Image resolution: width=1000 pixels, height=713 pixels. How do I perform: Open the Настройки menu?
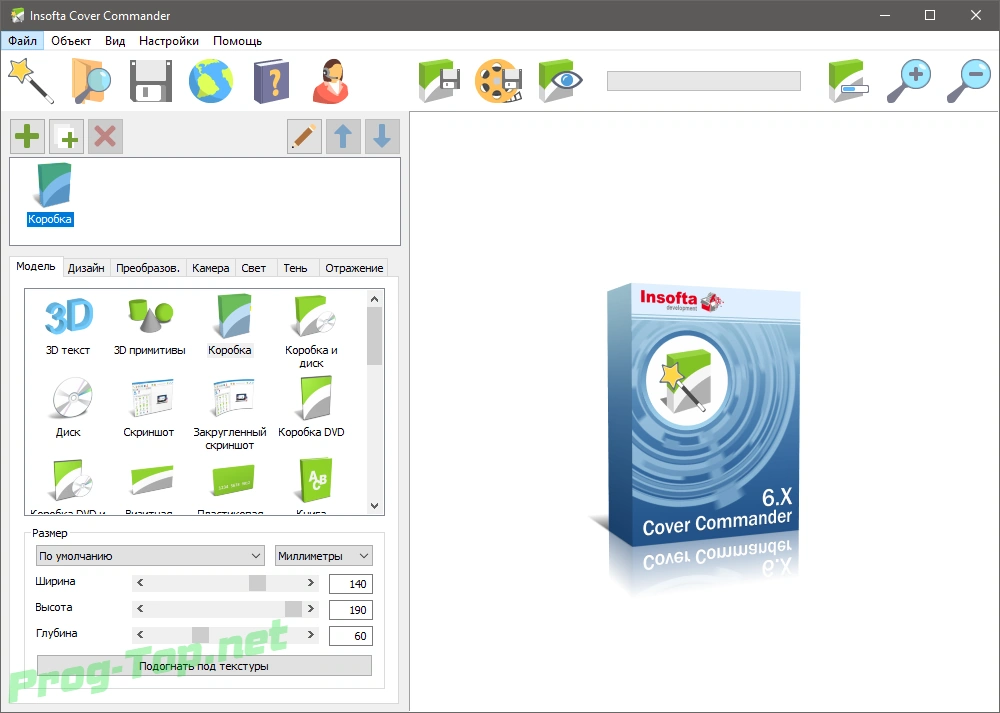pos(168,41)
